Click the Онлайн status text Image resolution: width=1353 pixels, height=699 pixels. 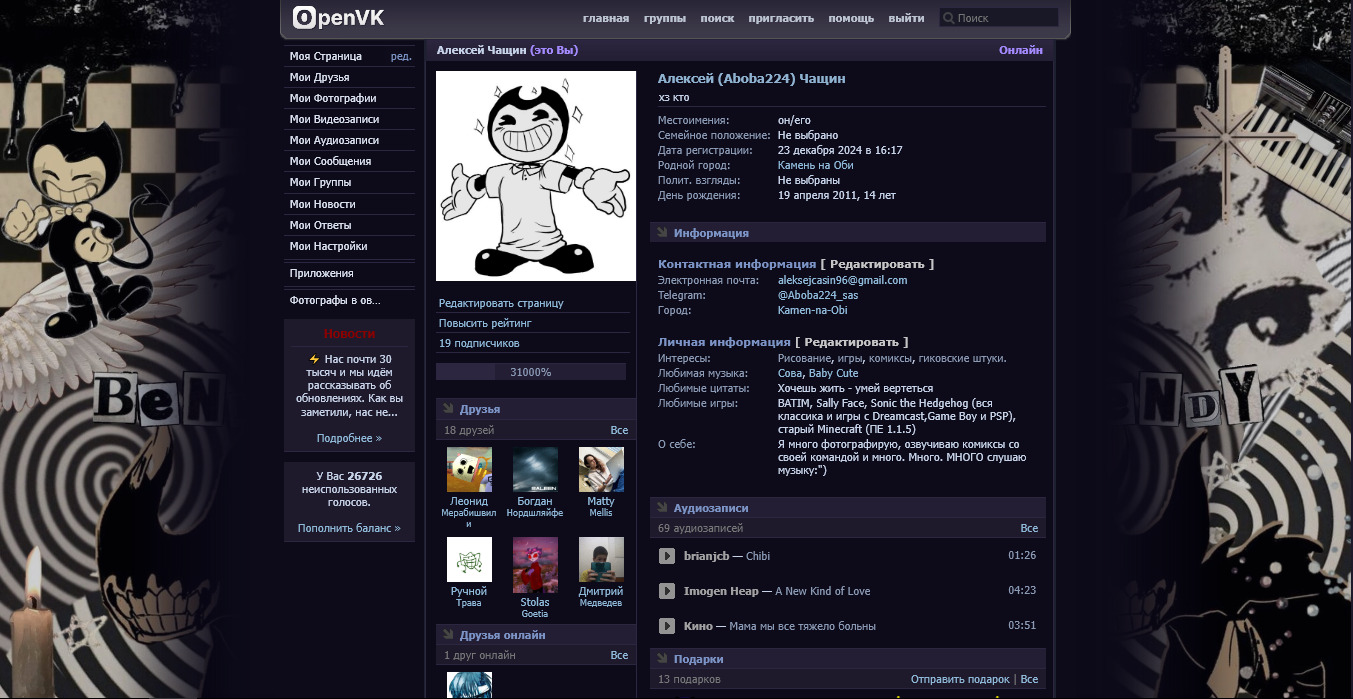pyautogui.click(x=1021, y=50)
